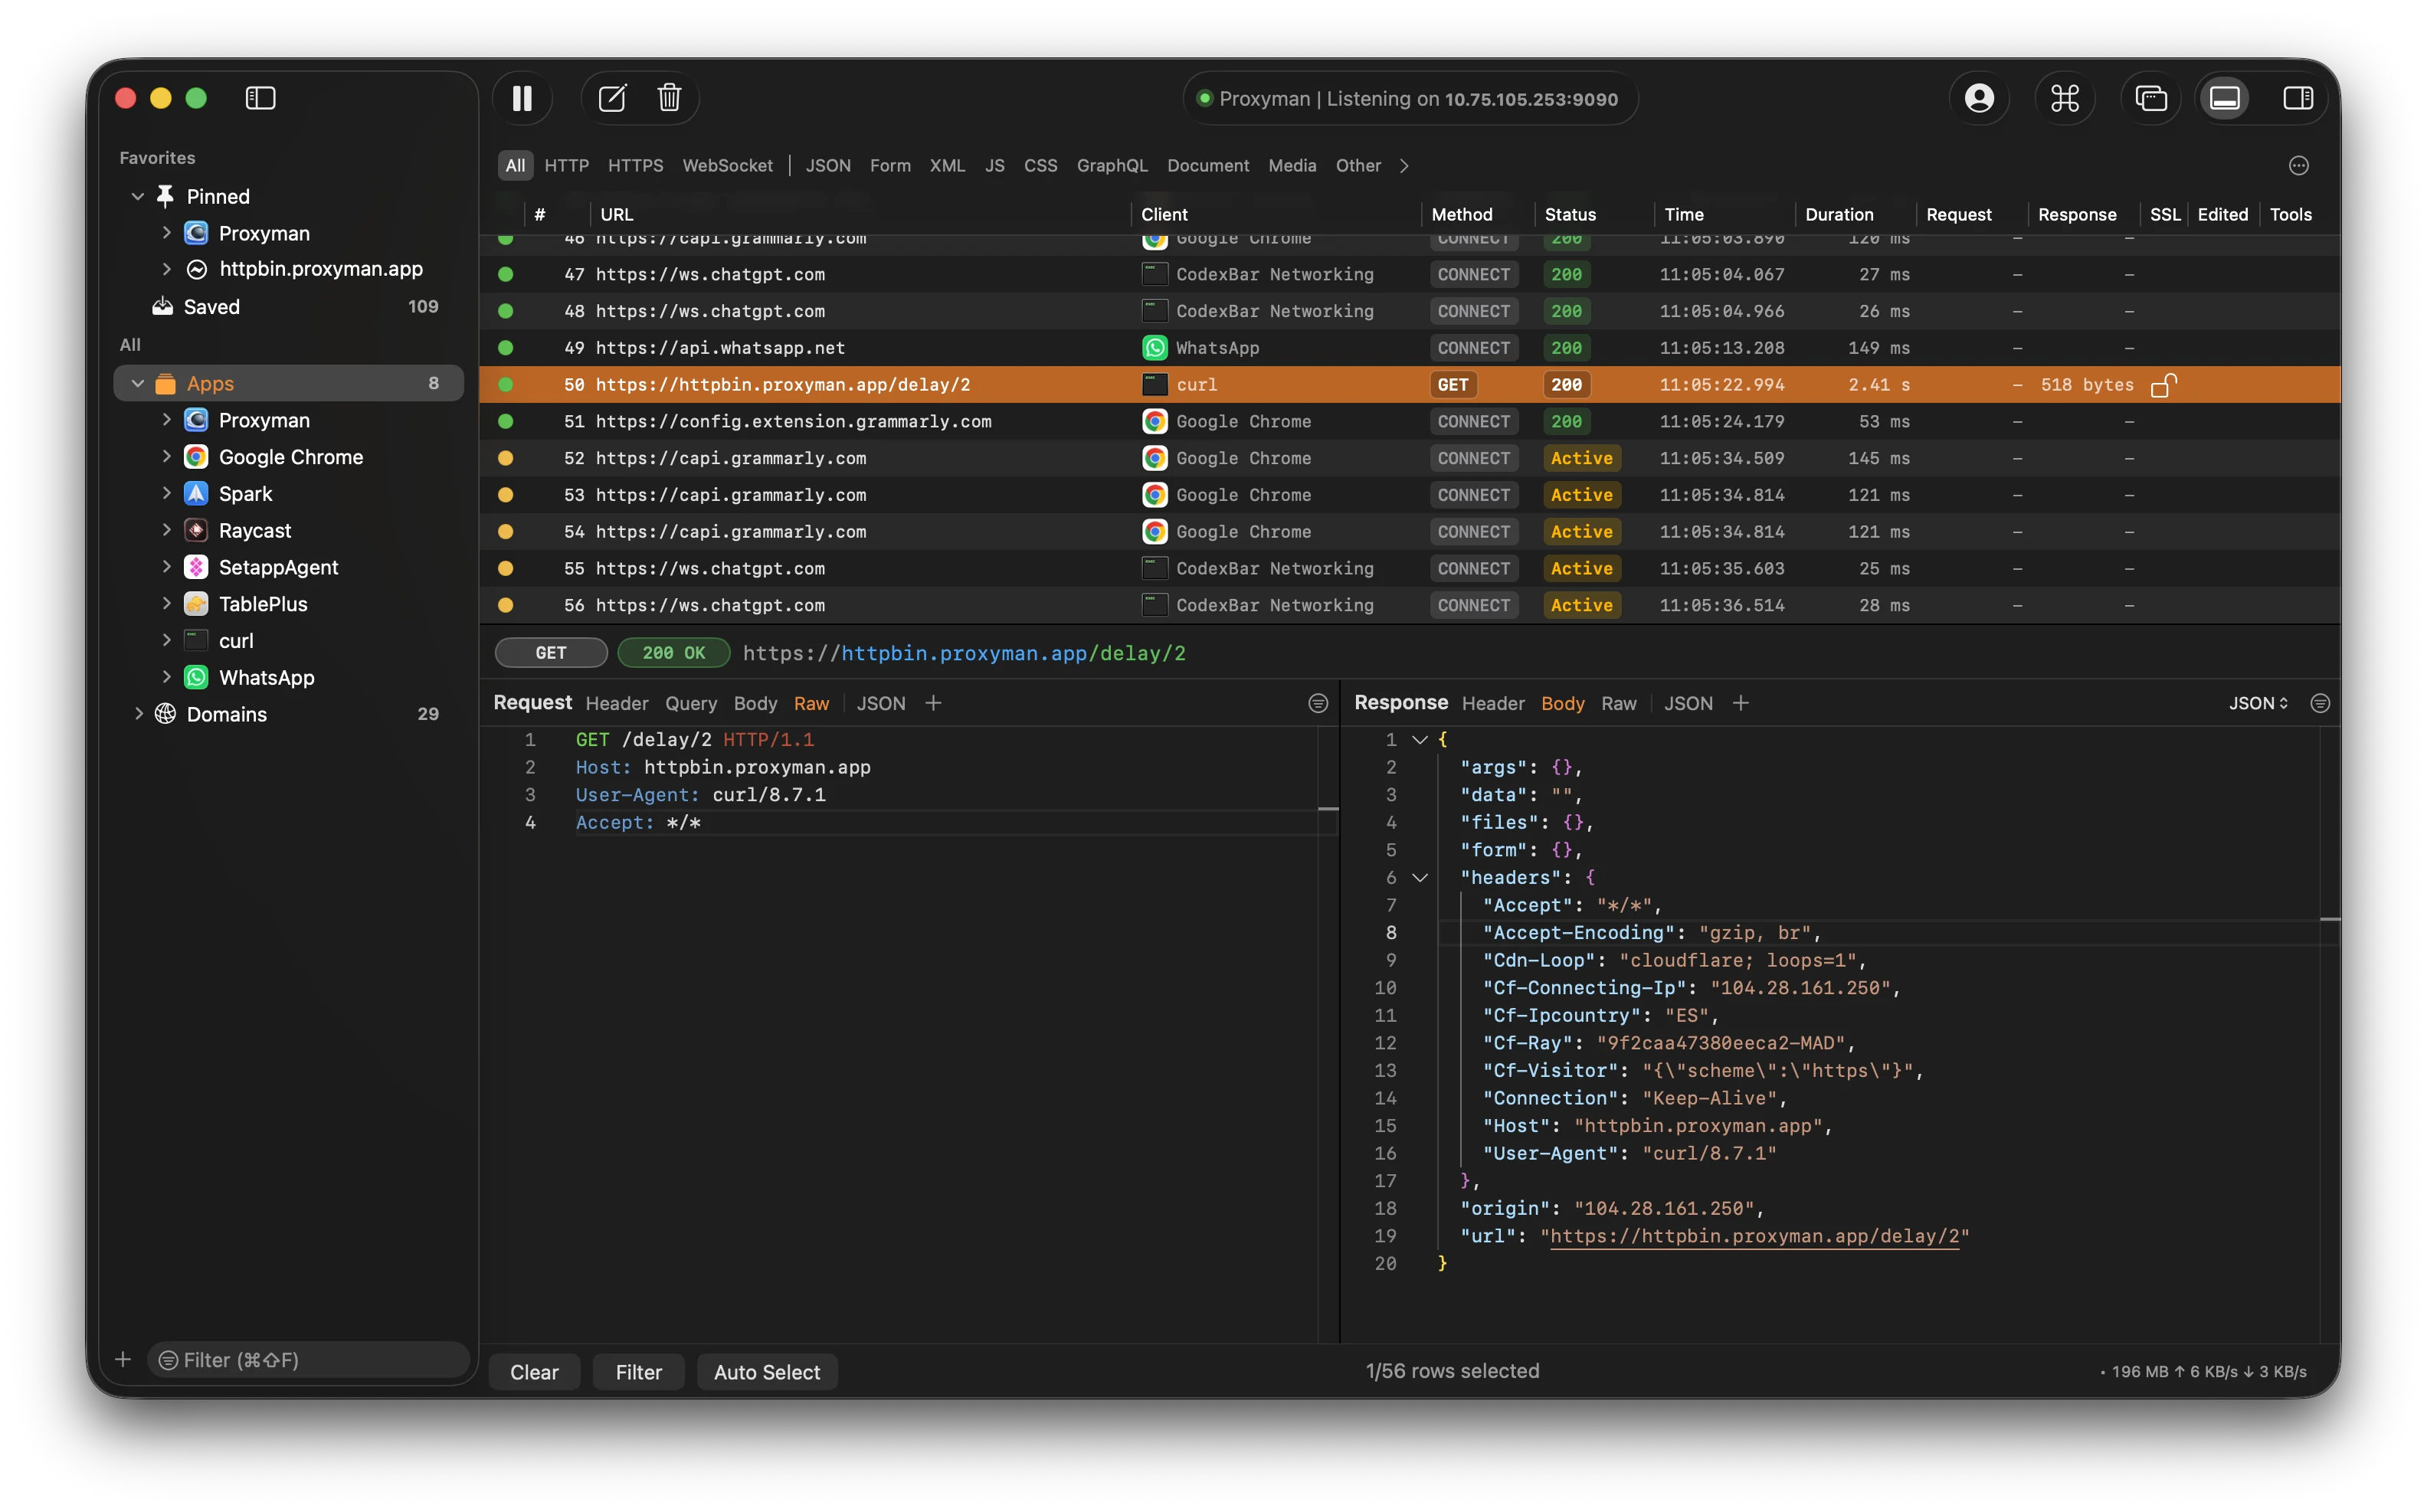Click the SSL unlock icon on row 50
2427x1512 pixels.
tap(2163, 385)
